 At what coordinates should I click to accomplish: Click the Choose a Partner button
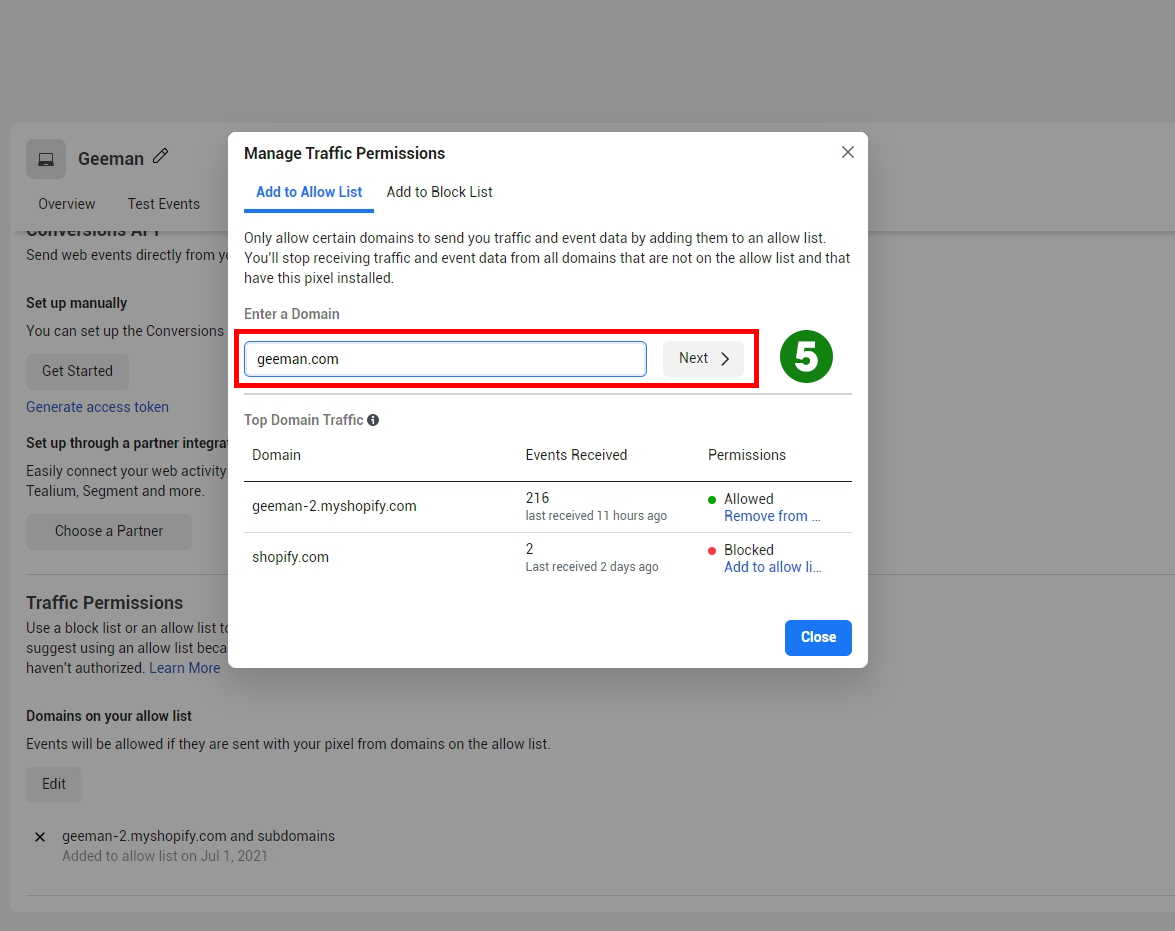[x=109, y=531]
